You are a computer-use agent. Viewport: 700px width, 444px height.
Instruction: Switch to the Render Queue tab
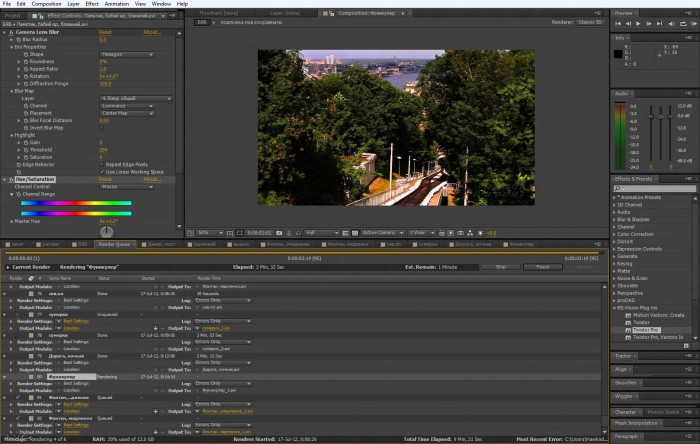114,244
